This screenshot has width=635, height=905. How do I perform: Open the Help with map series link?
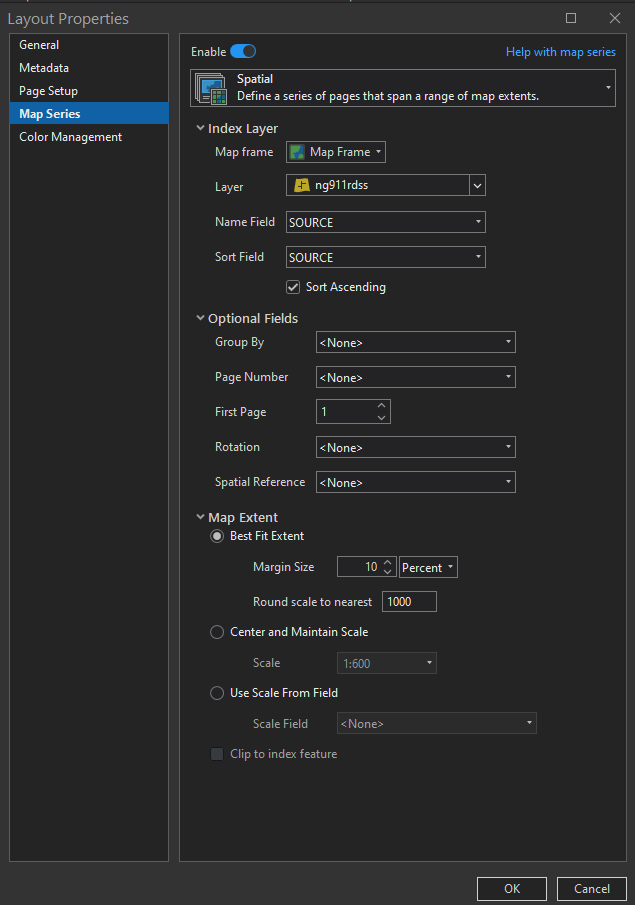pyautogui.click(x=560, y=52)
